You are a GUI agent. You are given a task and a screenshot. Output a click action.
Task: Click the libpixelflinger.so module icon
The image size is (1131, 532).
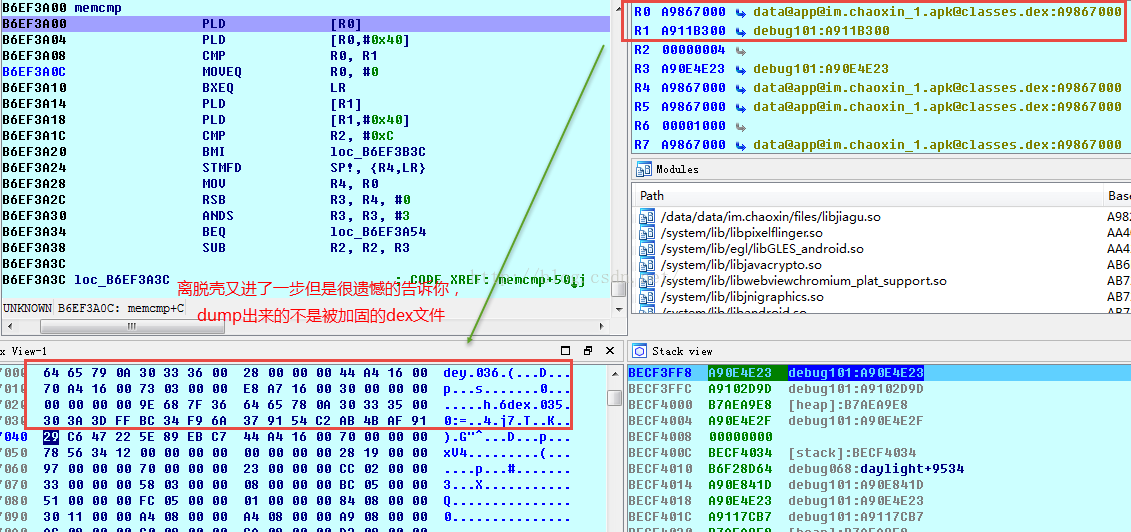coord(646,233)
